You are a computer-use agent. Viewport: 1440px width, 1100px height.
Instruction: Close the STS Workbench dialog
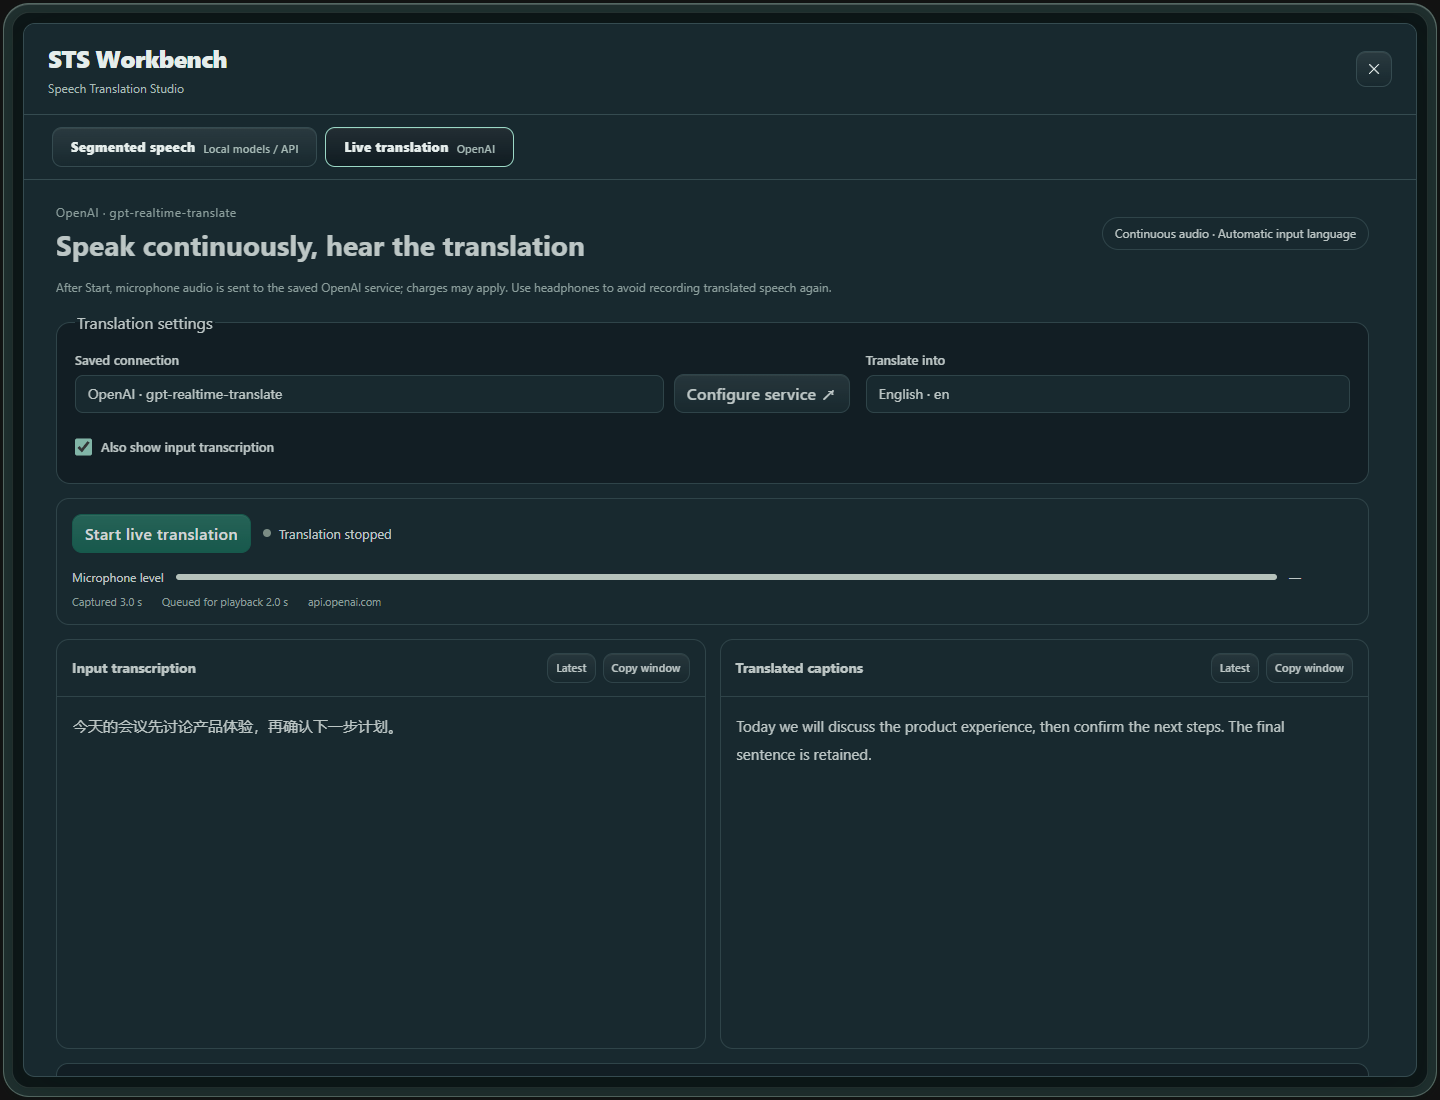(1373, 69)
